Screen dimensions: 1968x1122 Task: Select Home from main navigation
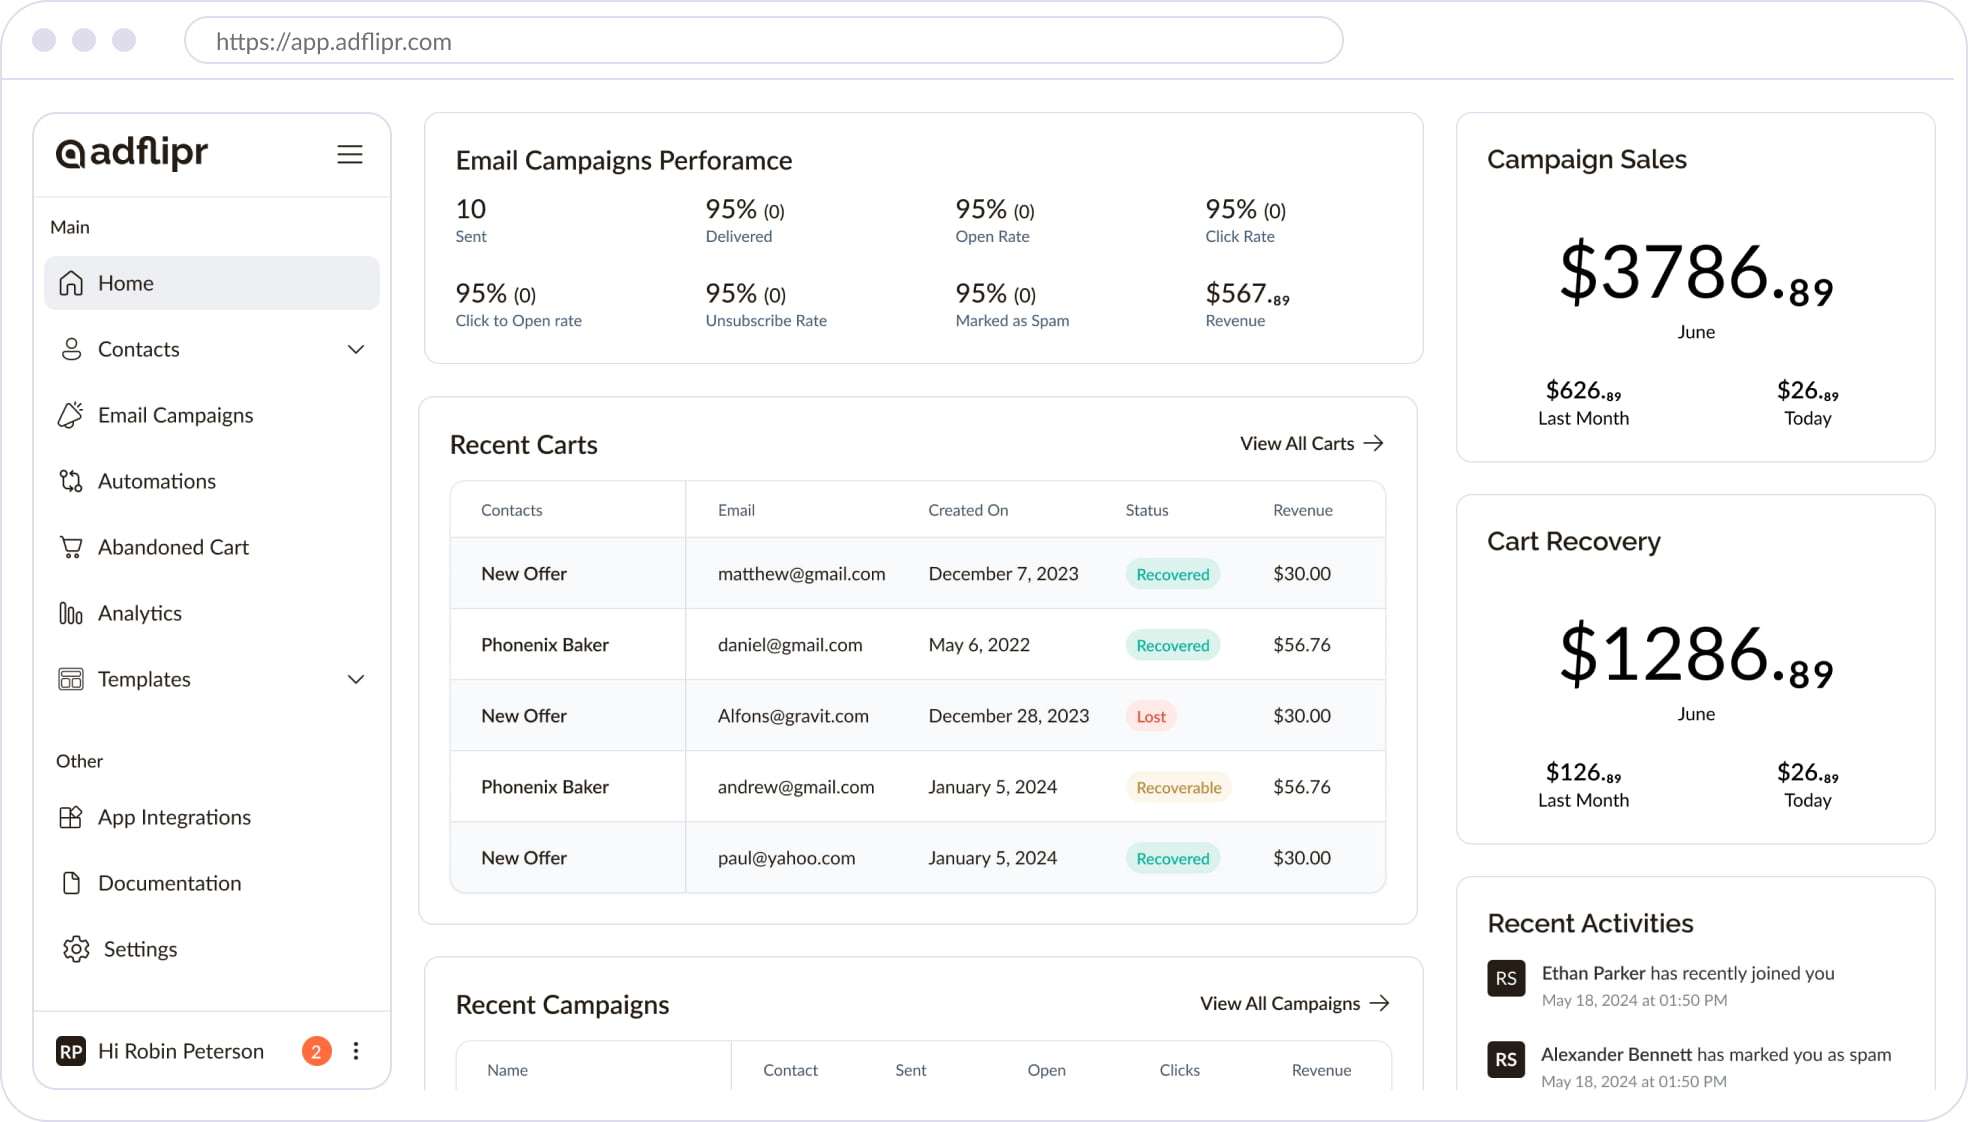(210, 283)
